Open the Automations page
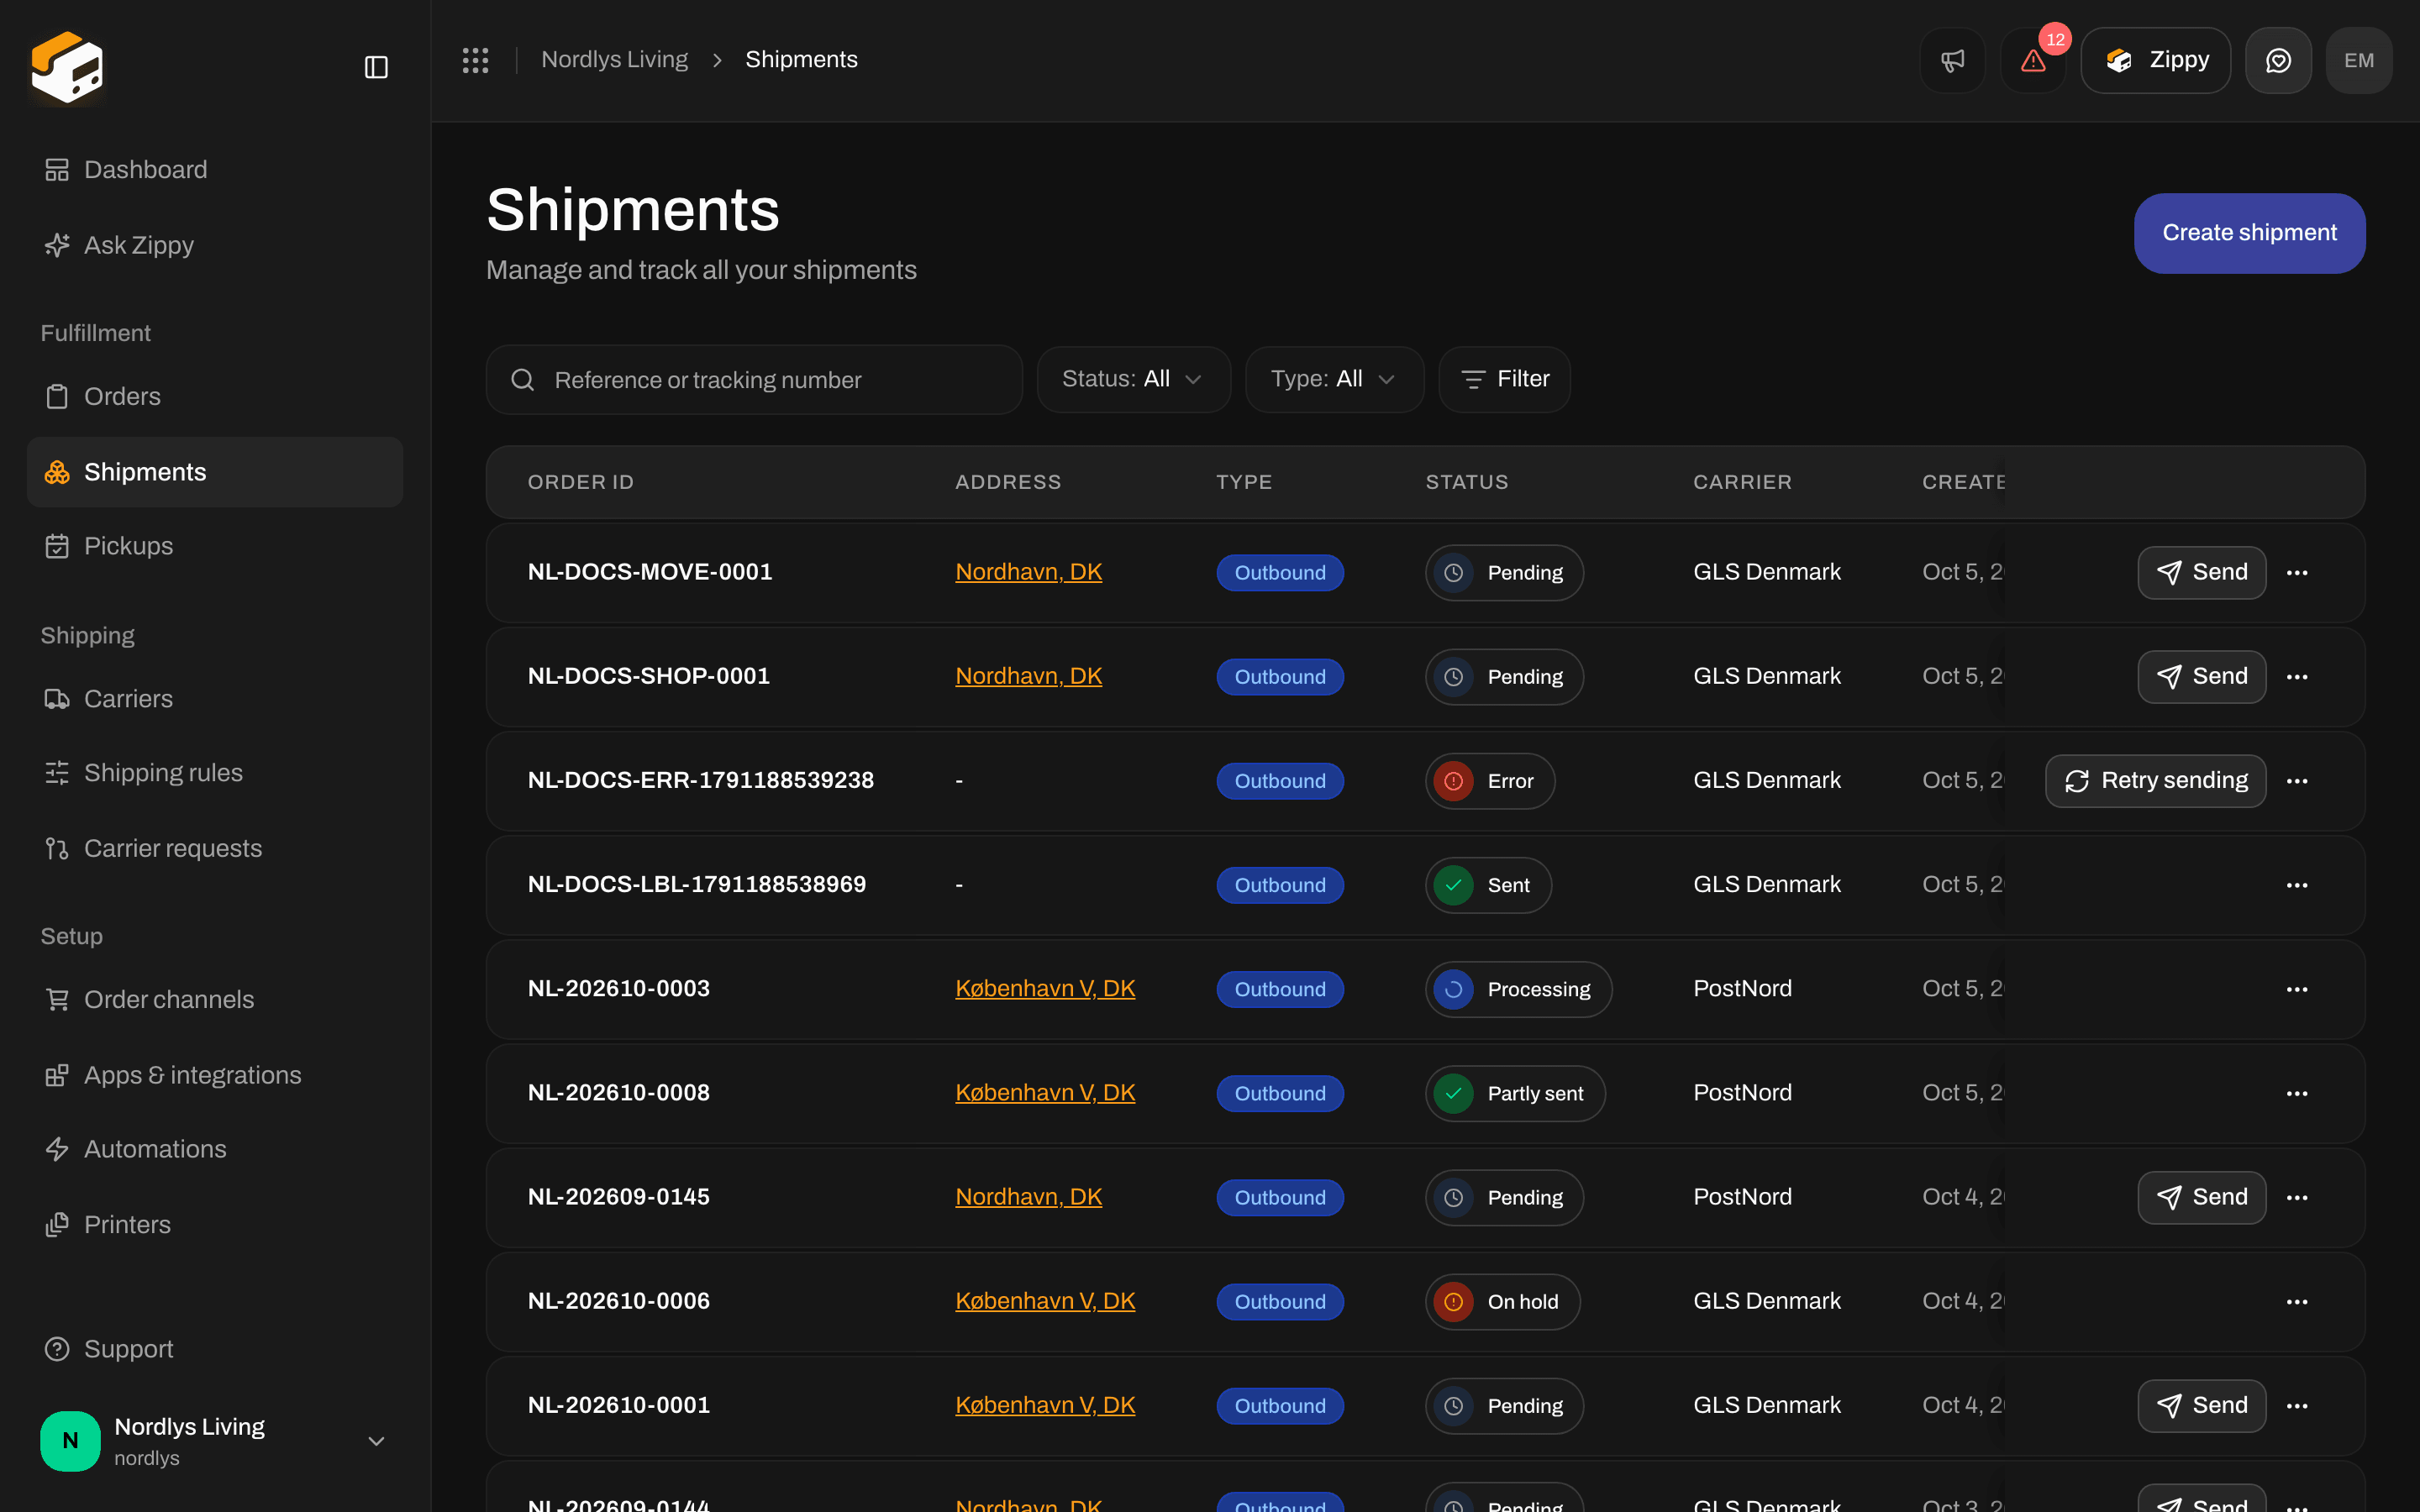Viewport: 2420px width, 1512px height. pos(215,1149)
